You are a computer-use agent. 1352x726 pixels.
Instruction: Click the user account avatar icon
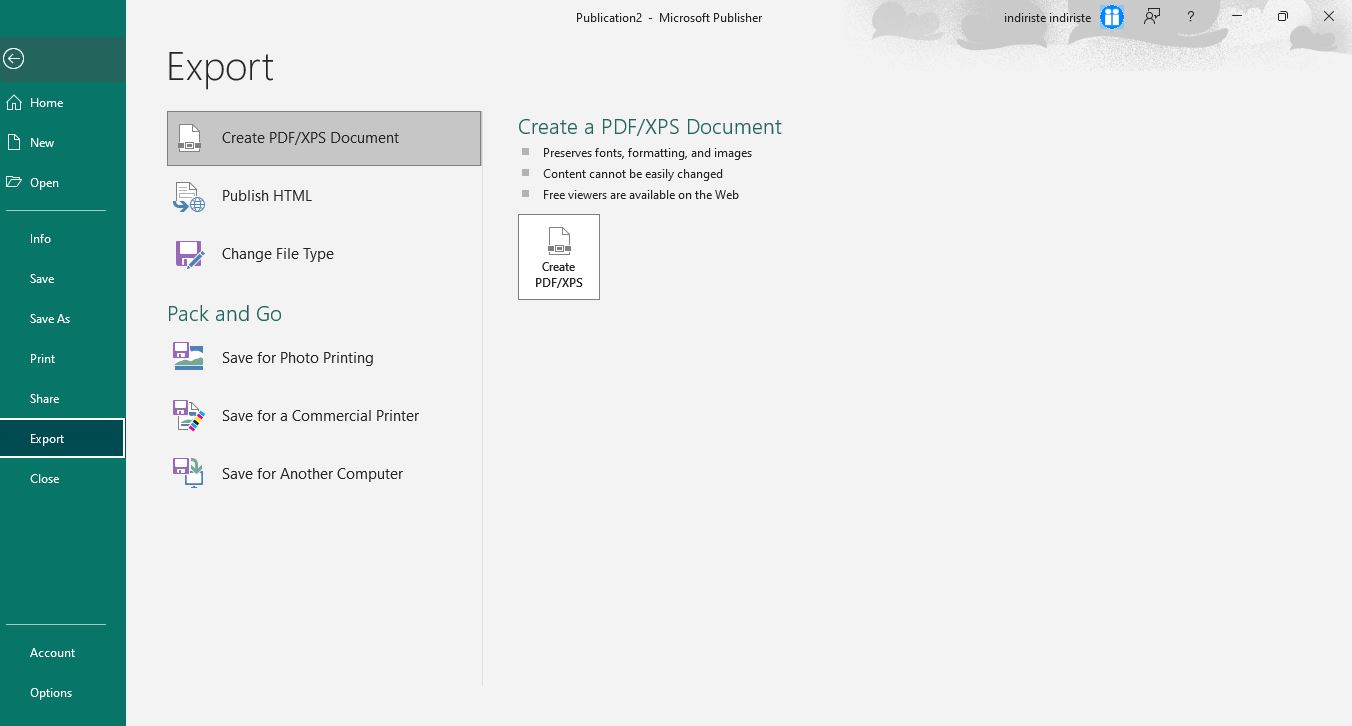click(1112, 17)
